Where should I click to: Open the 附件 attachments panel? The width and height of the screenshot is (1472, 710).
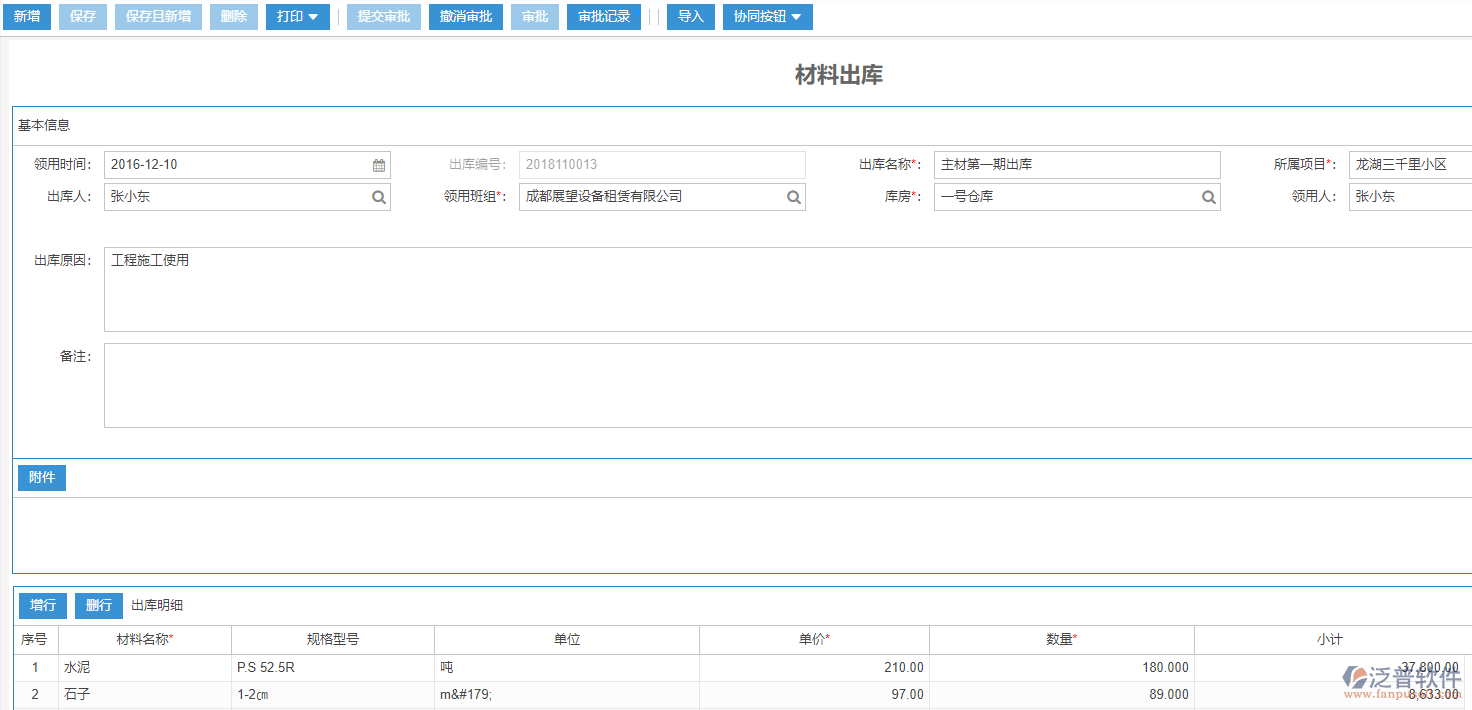(x=41, y=477)
